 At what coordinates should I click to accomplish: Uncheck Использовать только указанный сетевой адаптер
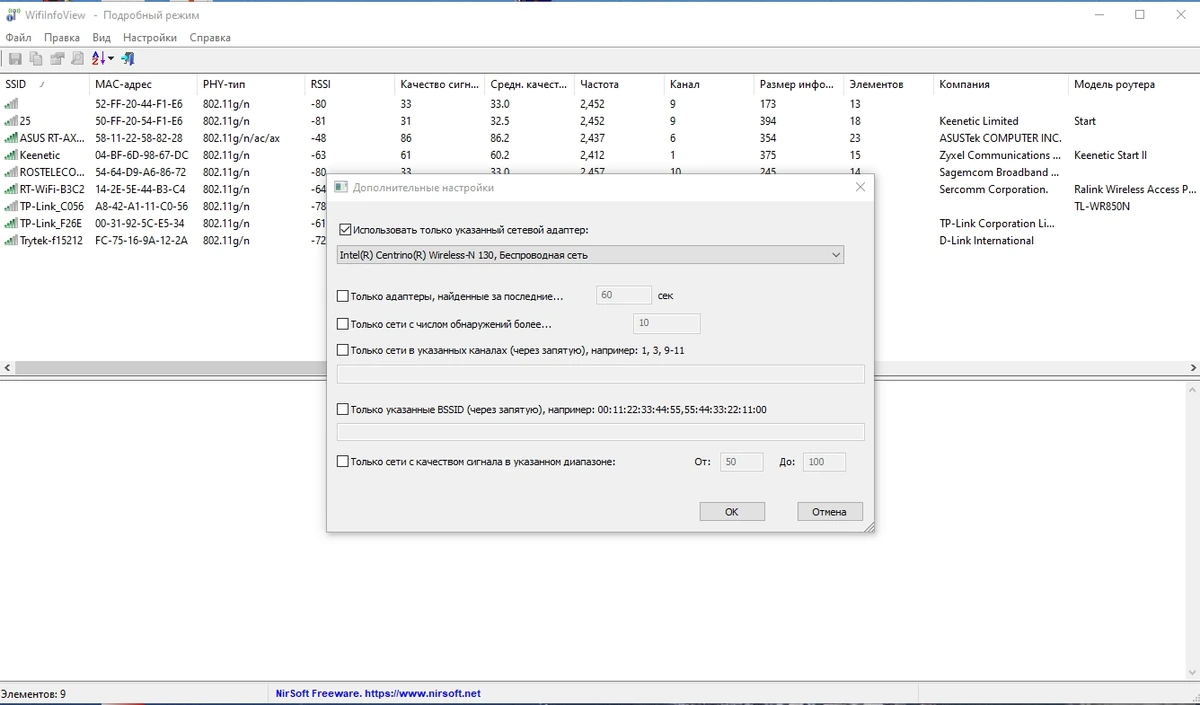click(x=345, y=229)
